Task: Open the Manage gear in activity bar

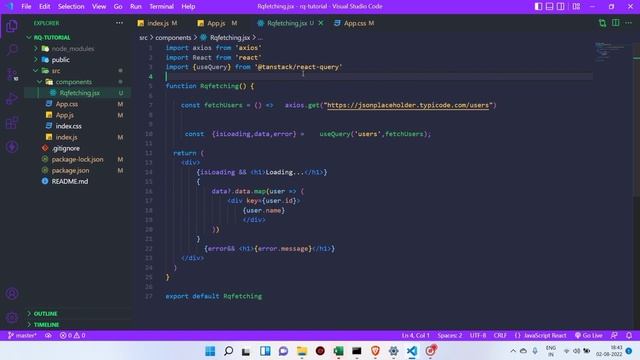Action: point(12,317)
